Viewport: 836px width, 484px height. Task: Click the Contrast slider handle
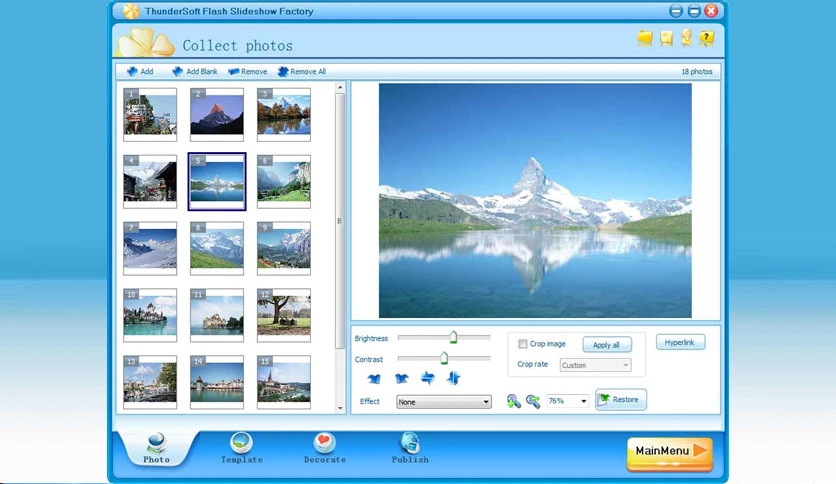[444, 358]
